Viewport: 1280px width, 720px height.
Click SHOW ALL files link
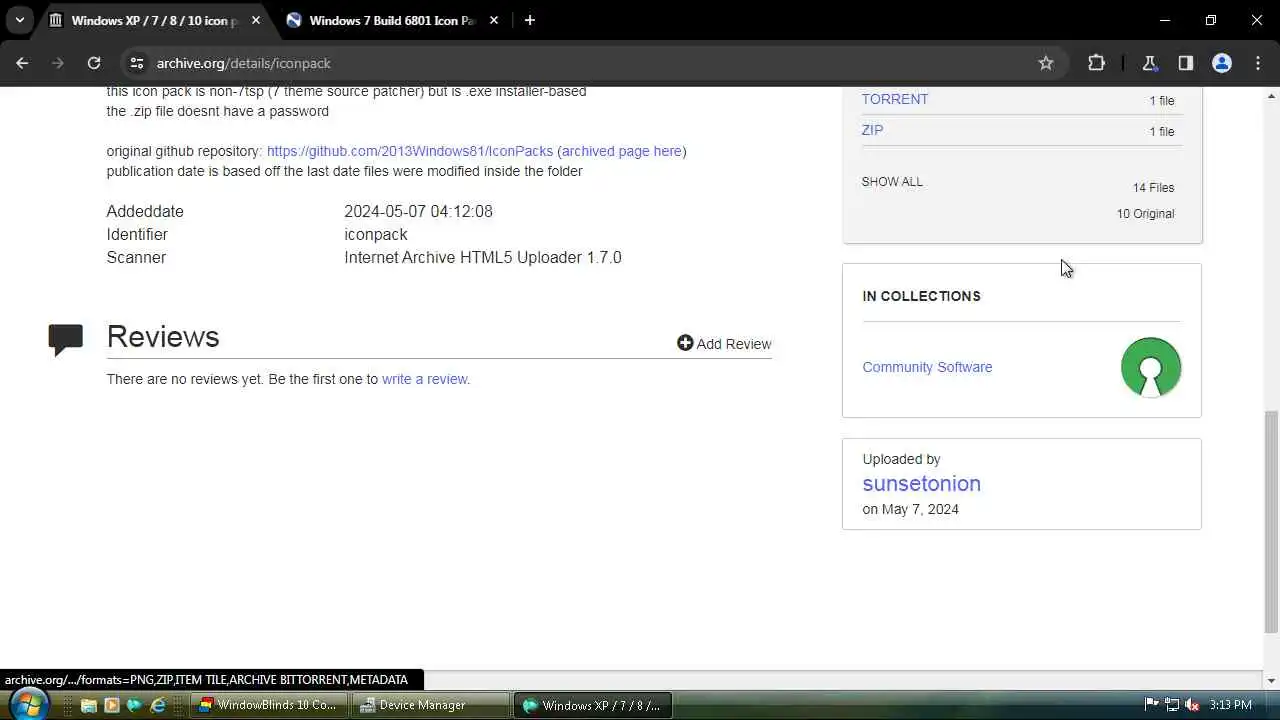892,182
